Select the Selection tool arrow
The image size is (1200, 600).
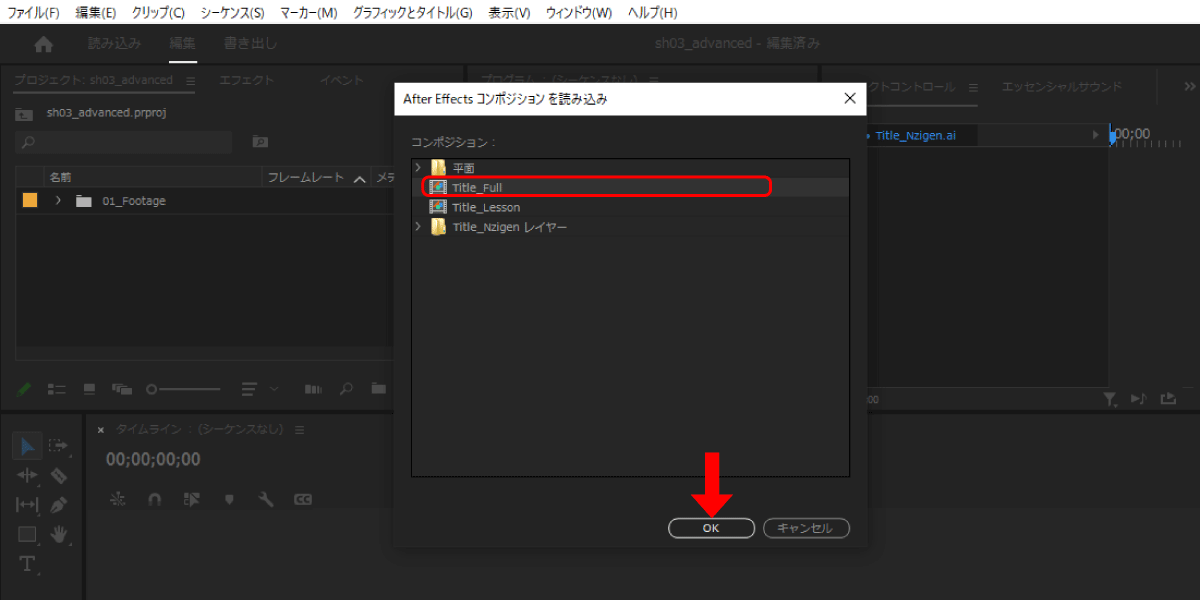[x=27, y=446]
